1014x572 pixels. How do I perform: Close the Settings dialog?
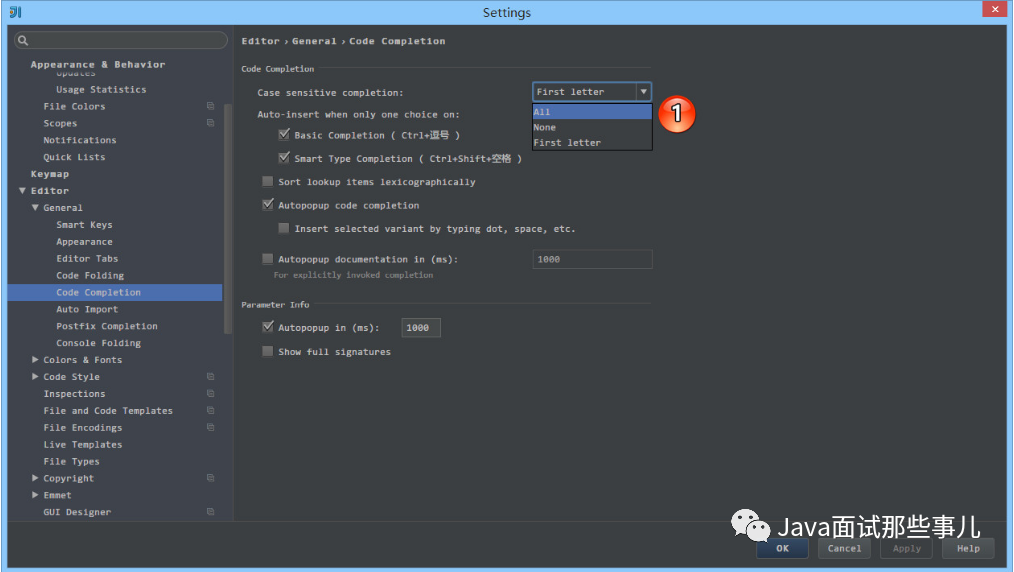[995, 9]
